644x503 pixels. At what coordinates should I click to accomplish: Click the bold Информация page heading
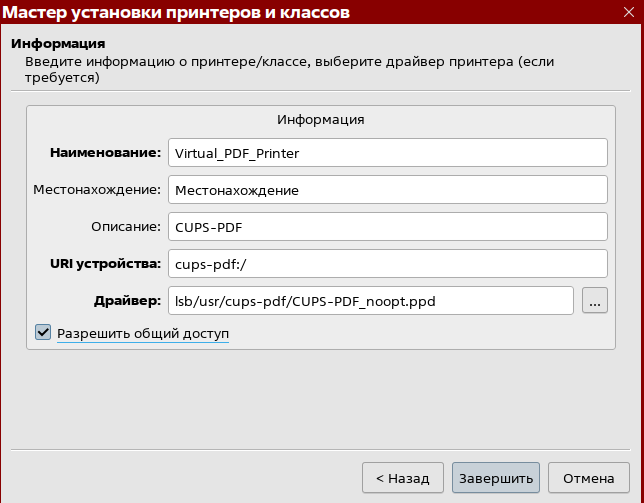58,44
